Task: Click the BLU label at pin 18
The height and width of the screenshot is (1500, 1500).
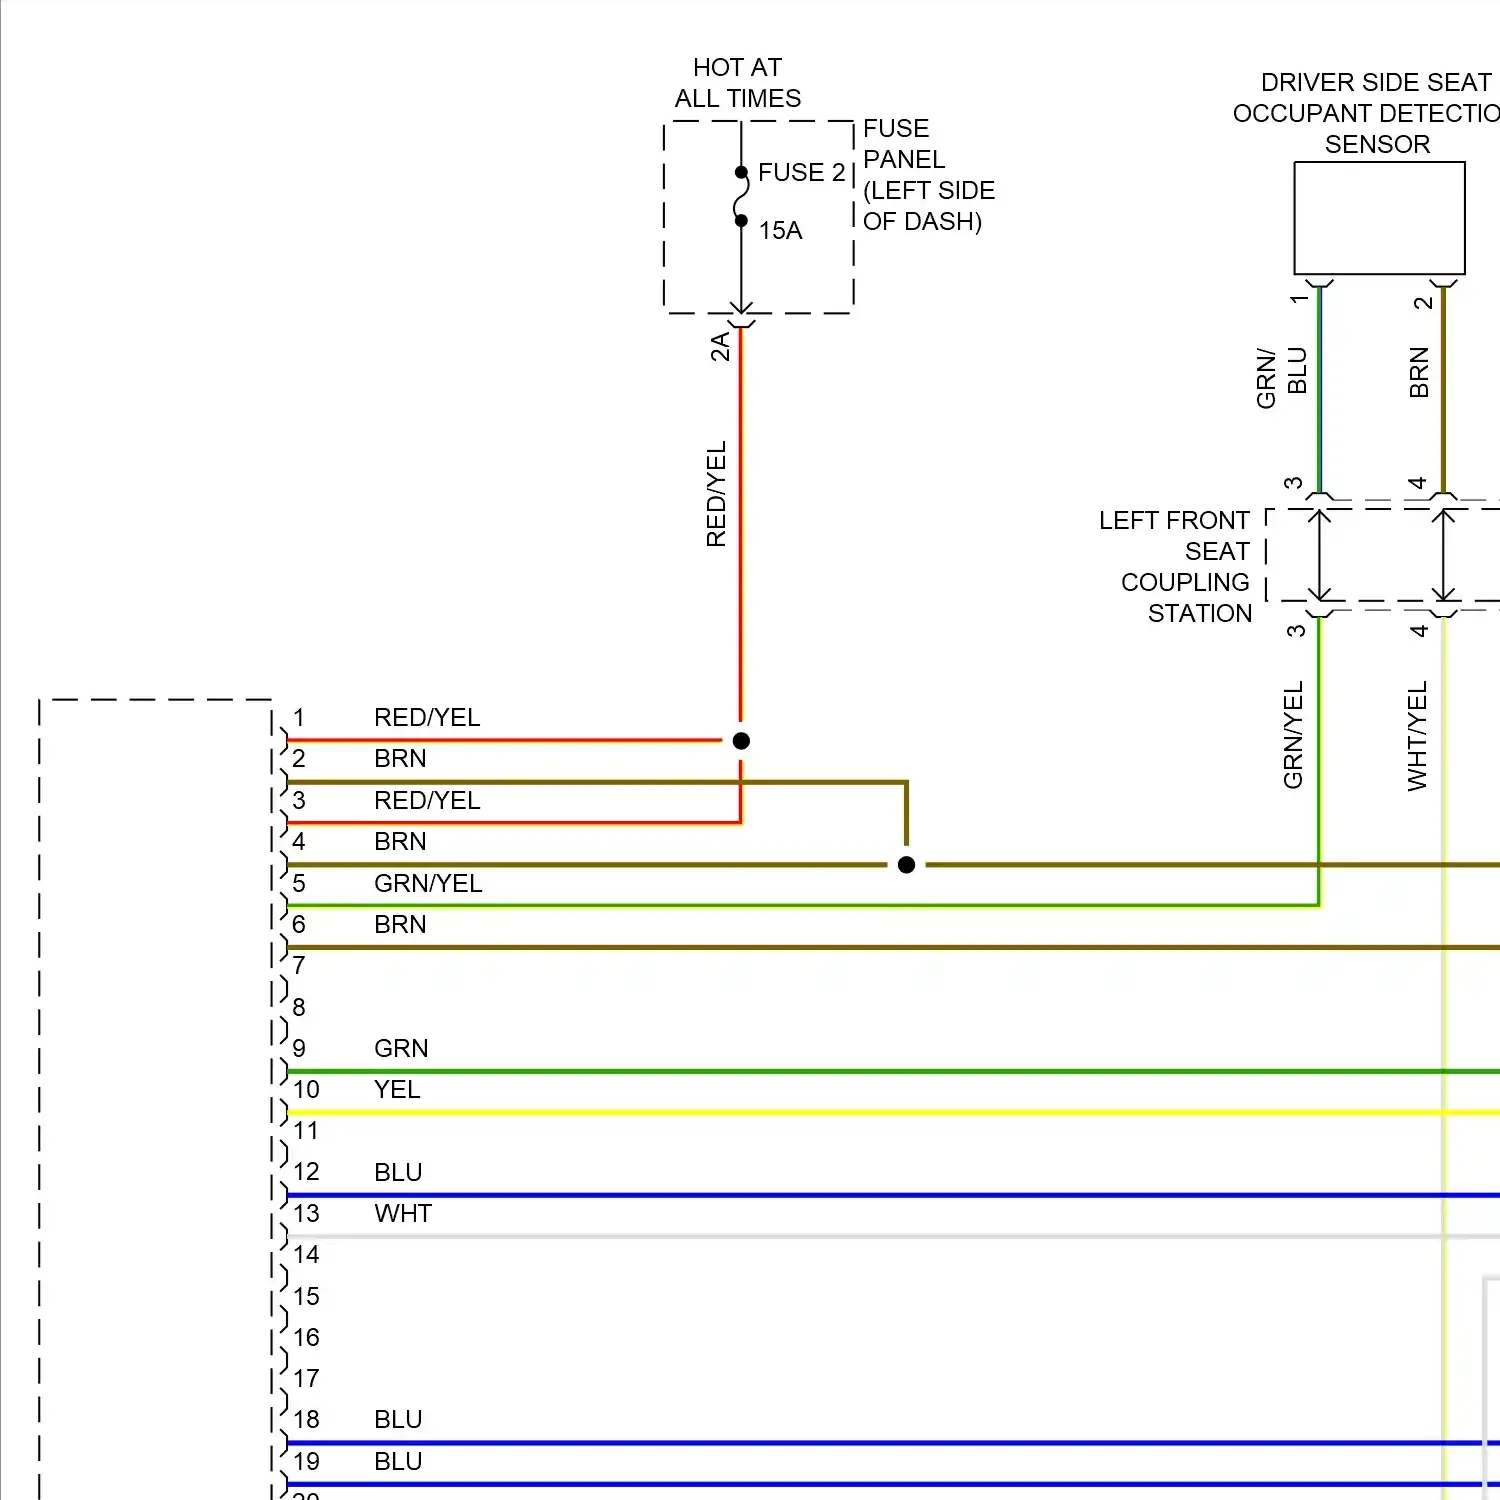Action: [398, 1420]
